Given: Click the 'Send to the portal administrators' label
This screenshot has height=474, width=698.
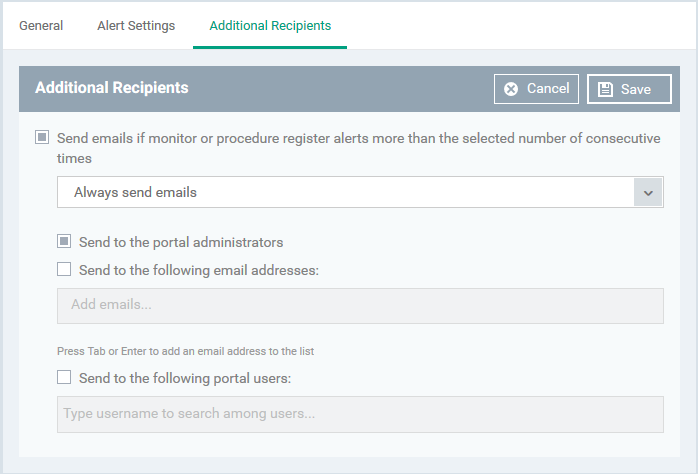Looking at the screenshot, I should pyautogui.click(x=181, y=242).
